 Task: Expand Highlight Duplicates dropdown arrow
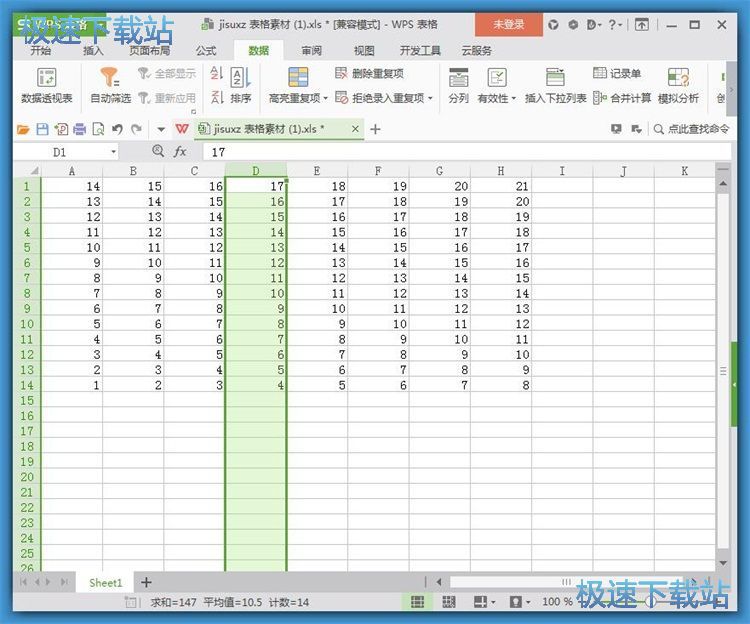click(326, 99)
